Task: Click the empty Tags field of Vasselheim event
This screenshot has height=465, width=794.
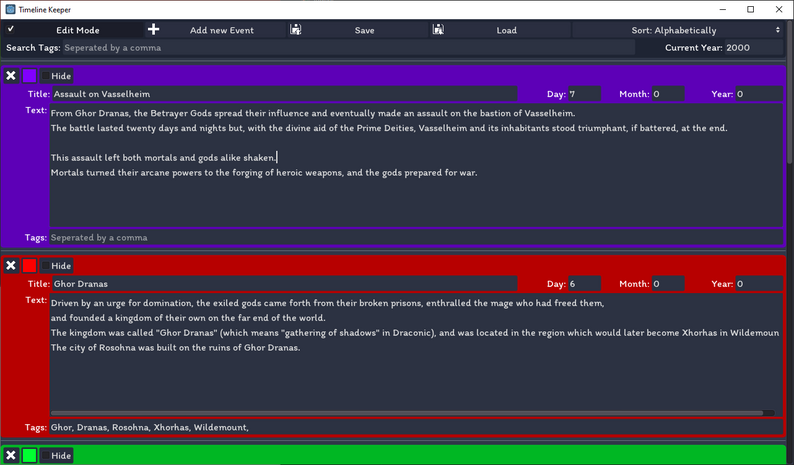Action: point(416,238)
